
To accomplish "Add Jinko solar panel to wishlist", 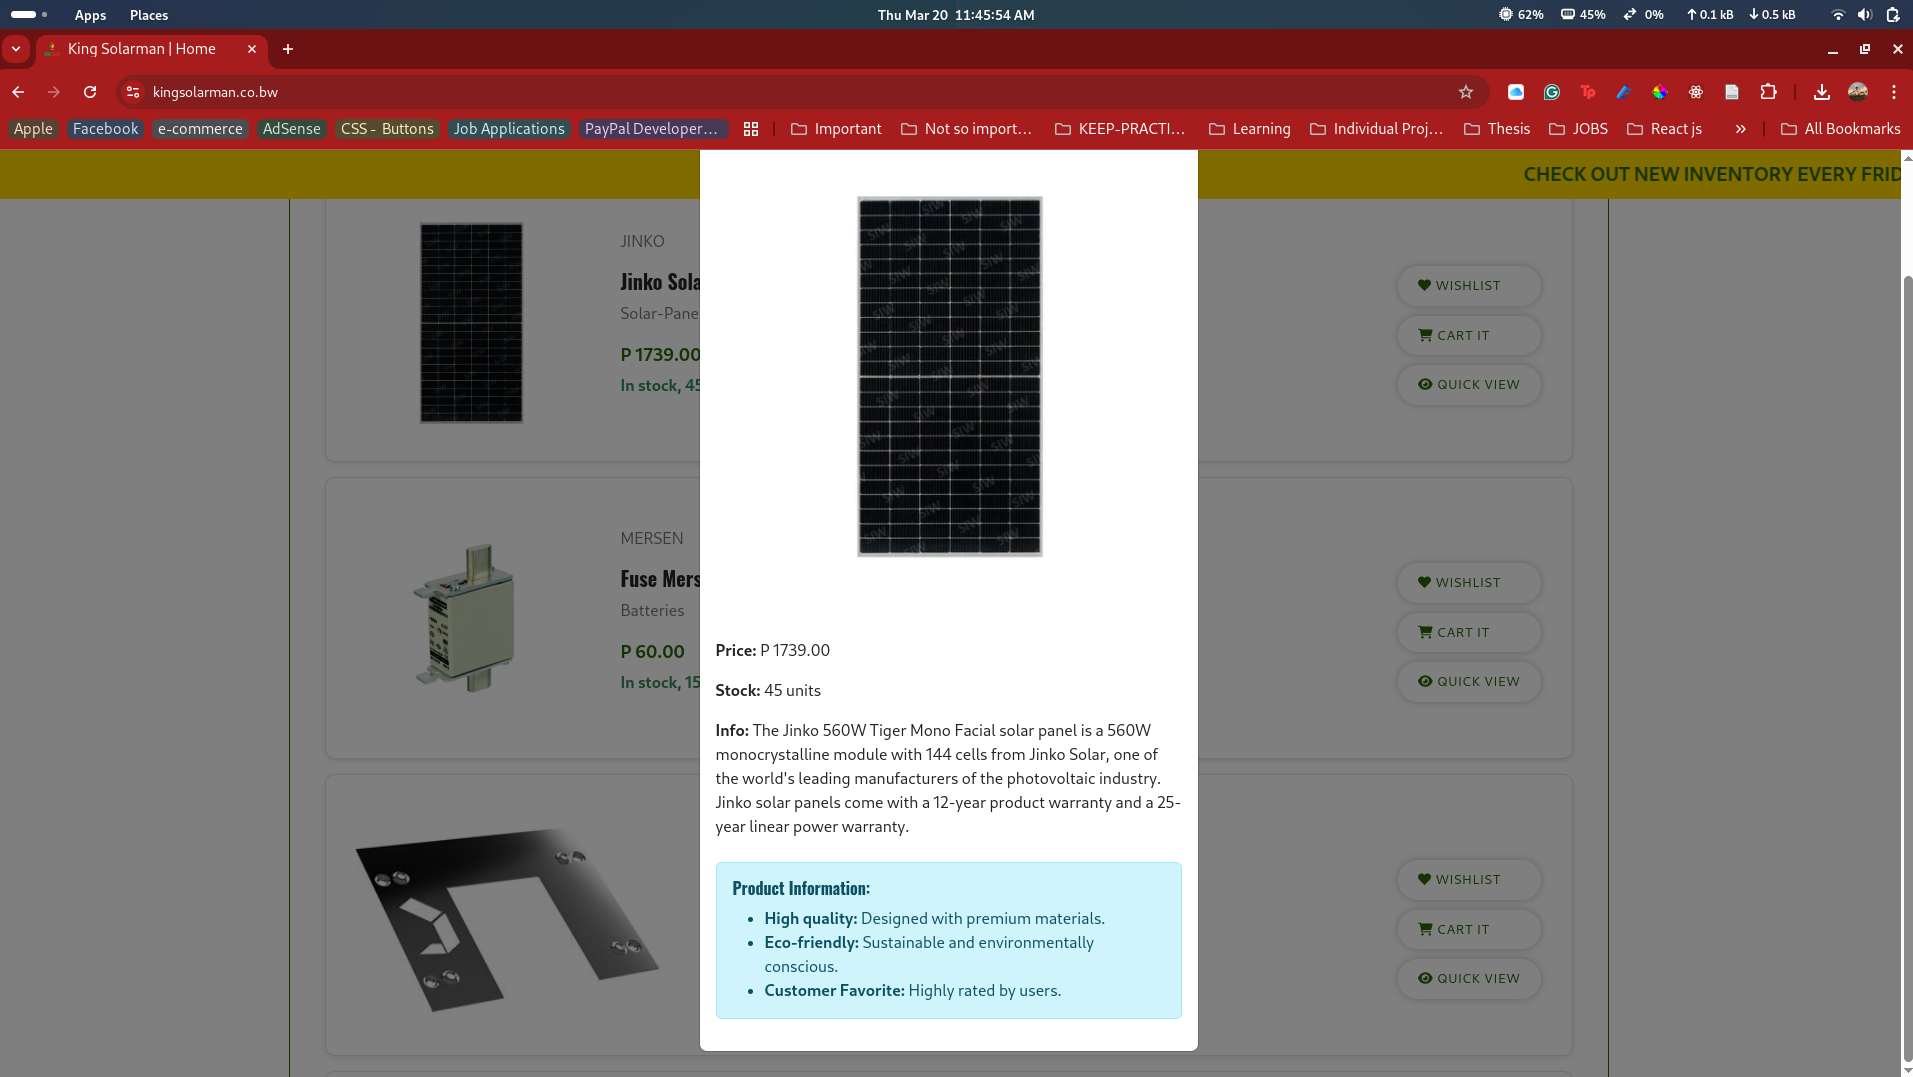I will pyautogui.click(x=1468, y=286).
